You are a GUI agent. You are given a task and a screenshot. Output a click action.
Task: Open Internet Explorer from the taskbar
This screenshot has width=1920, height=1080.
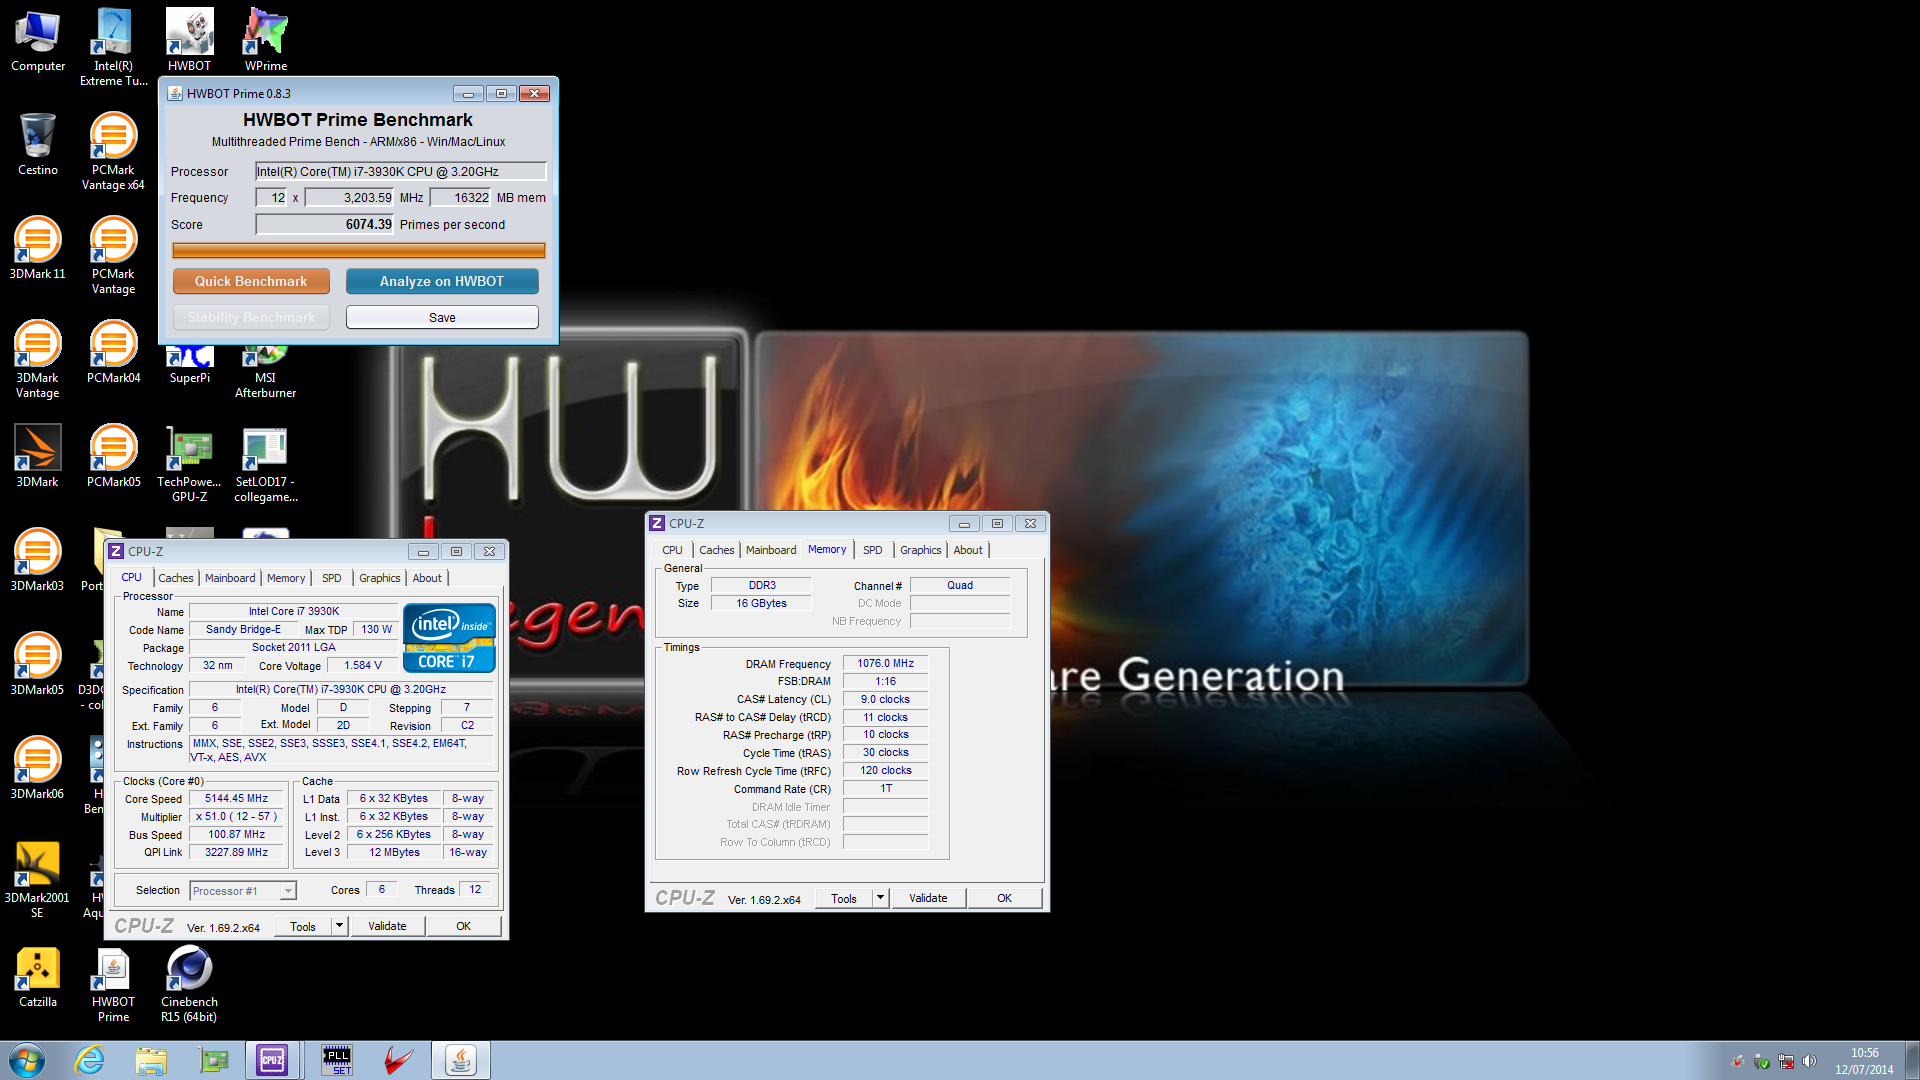(90, 1060)
